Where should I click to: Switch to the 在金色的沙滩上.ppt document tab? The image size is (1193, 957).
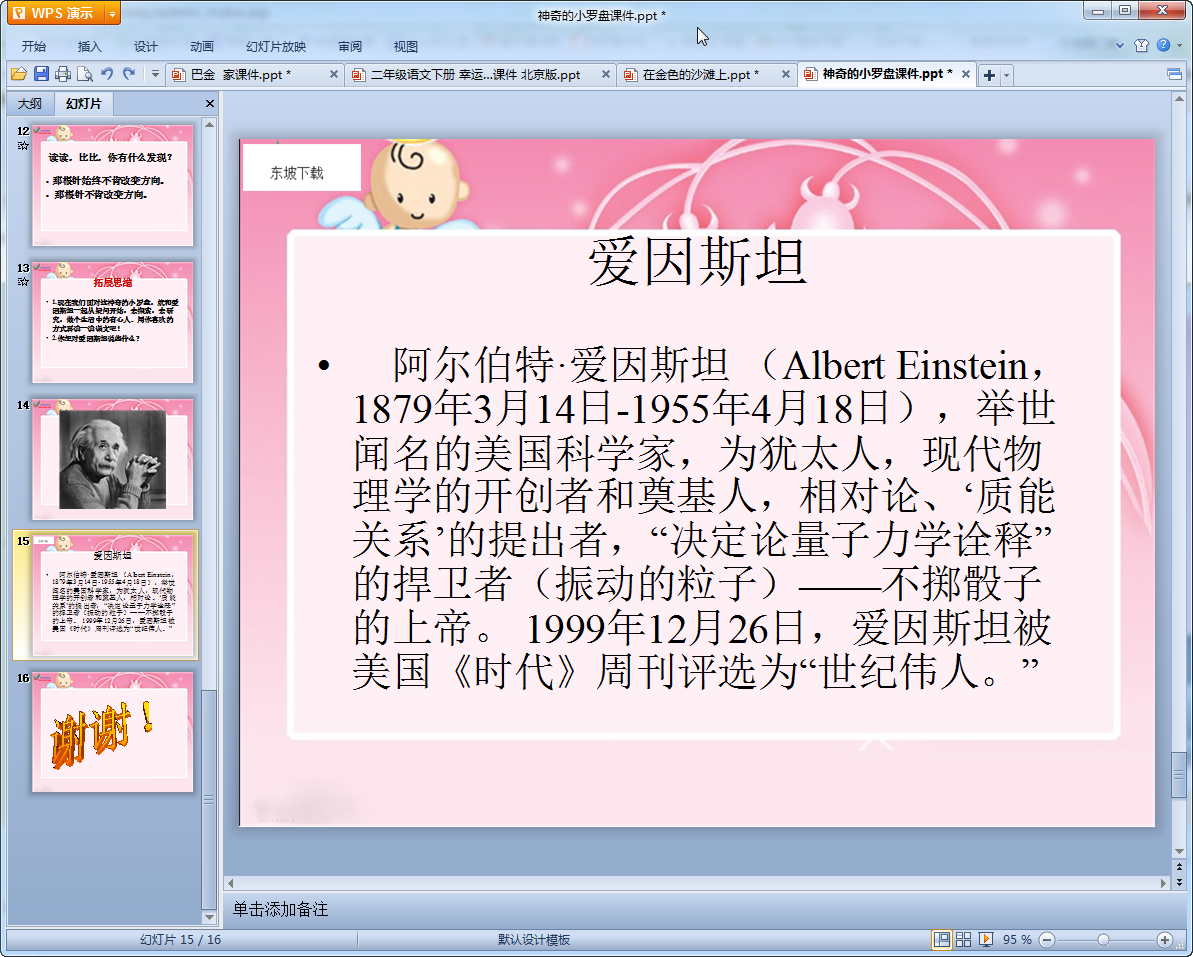coord(700,75)
